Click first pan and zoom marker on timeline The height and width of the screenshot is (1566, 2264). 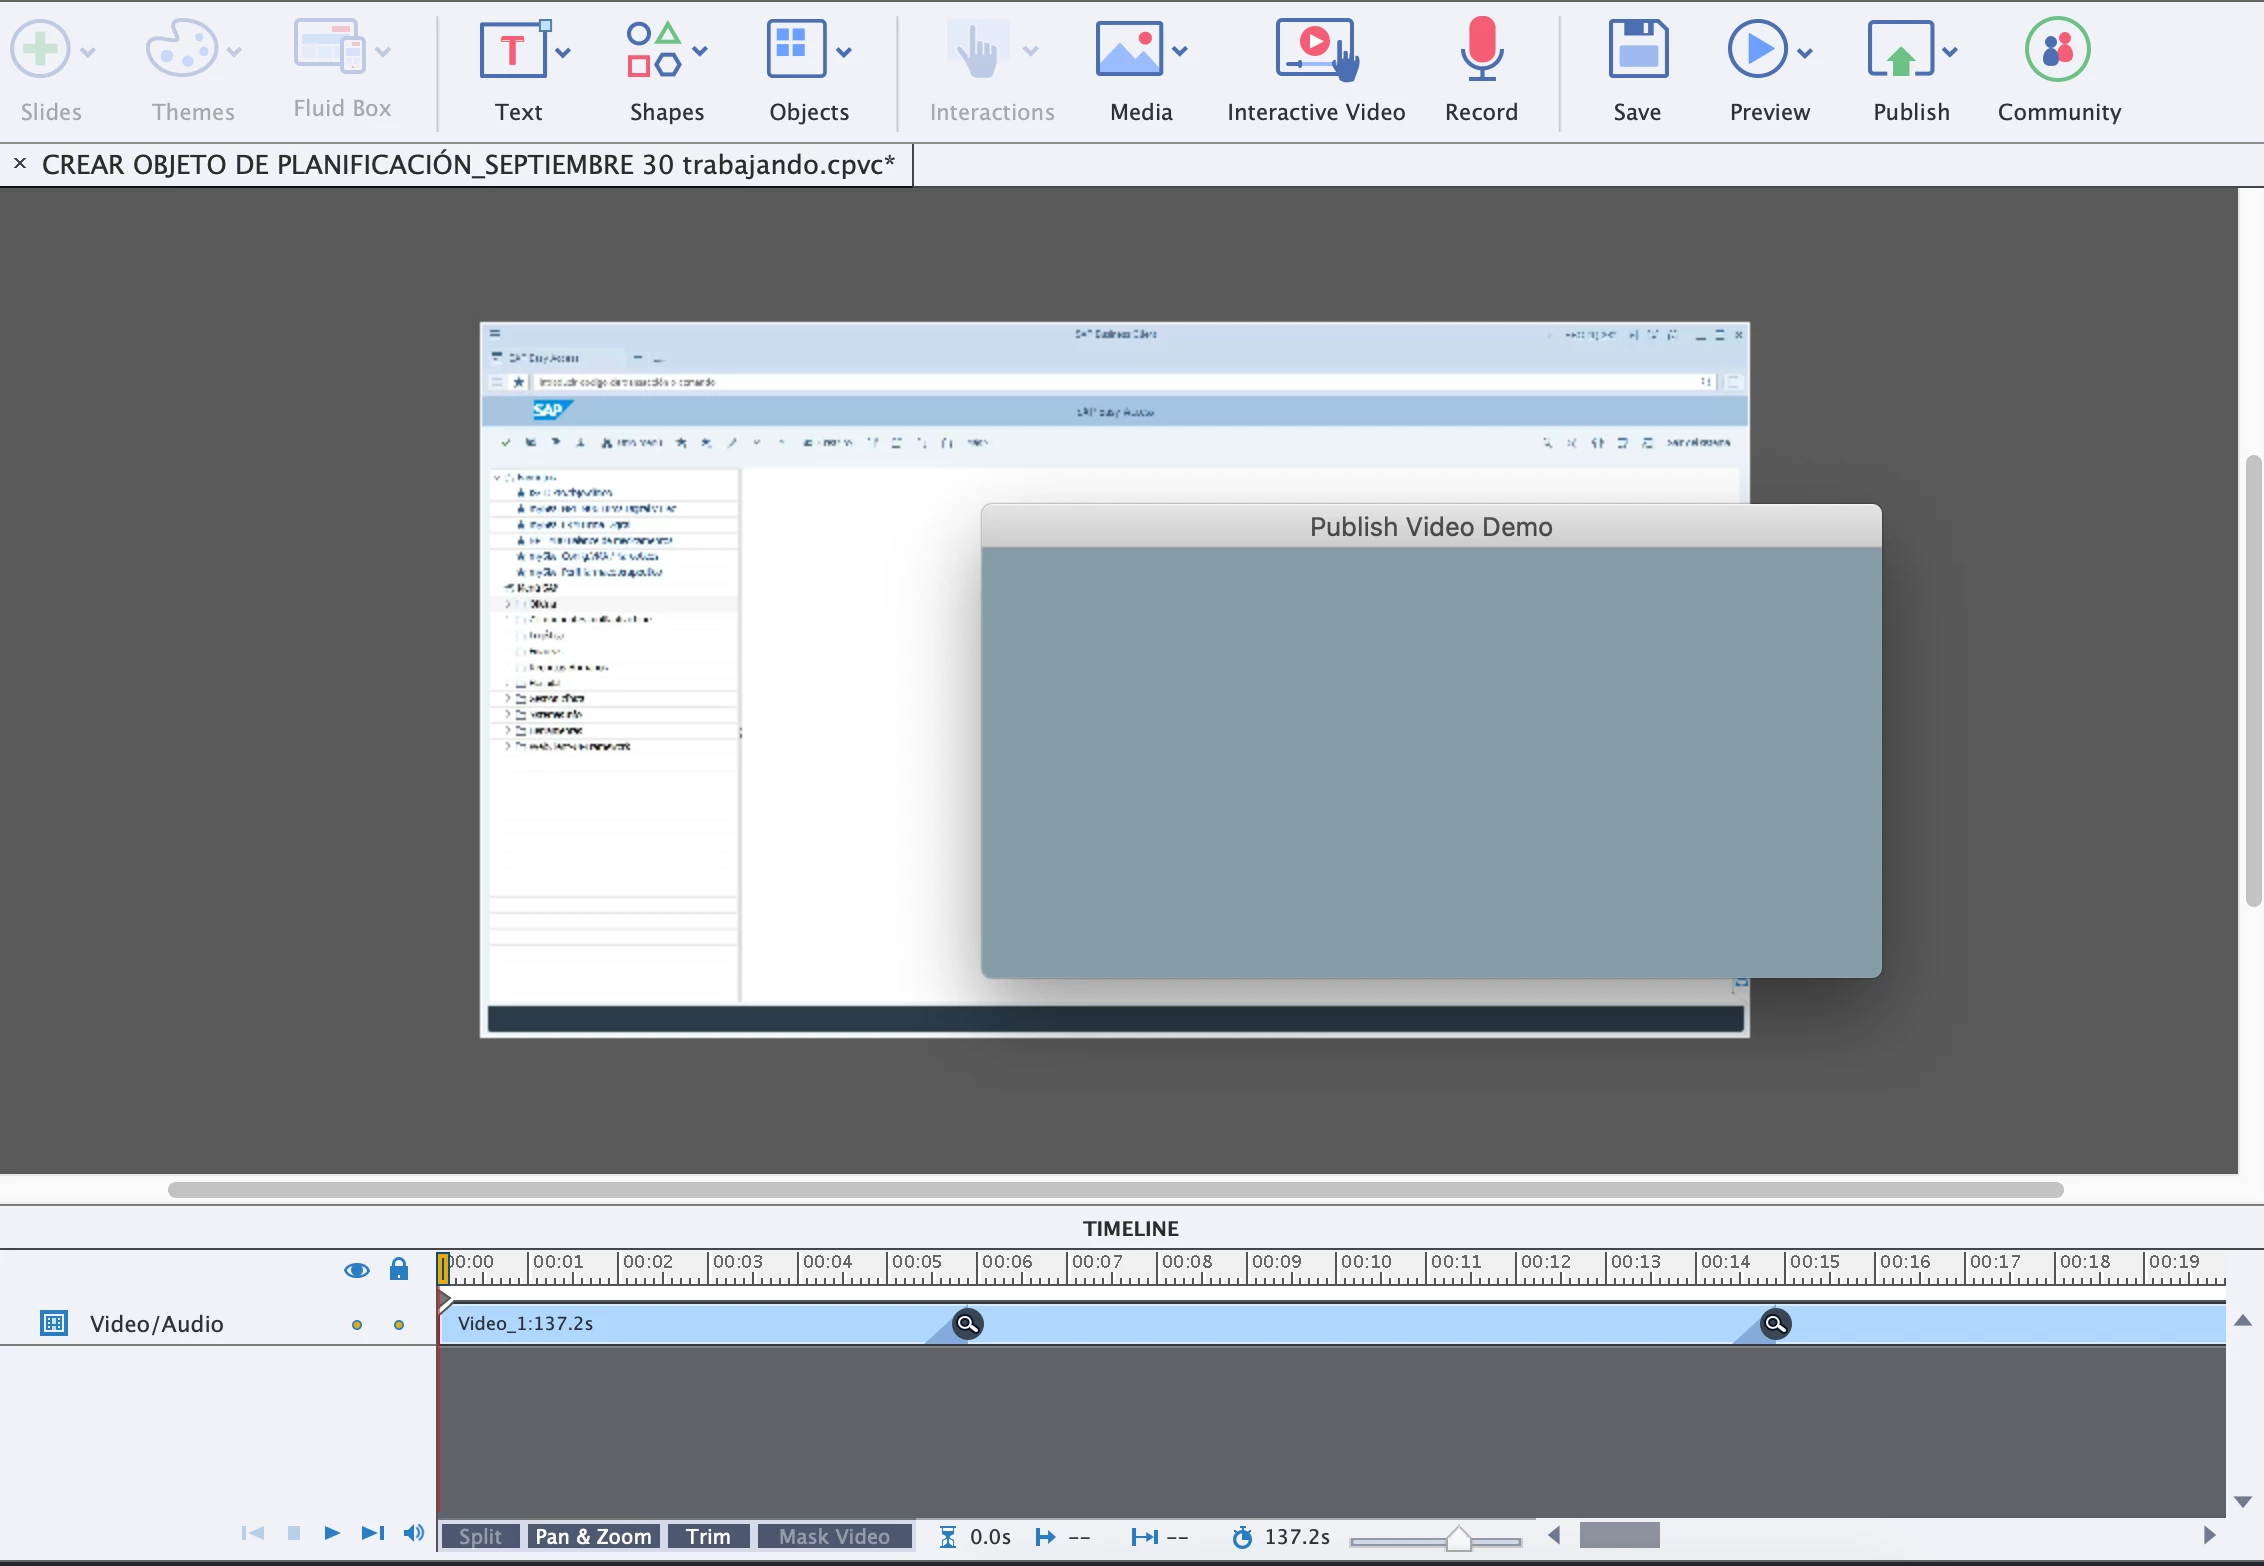(967, 1324)
